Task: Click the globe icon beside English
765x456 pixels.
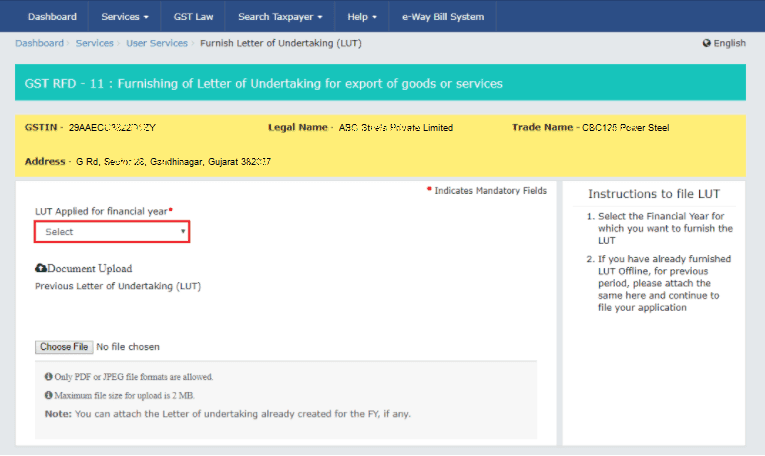Action: tap(706, 43)
